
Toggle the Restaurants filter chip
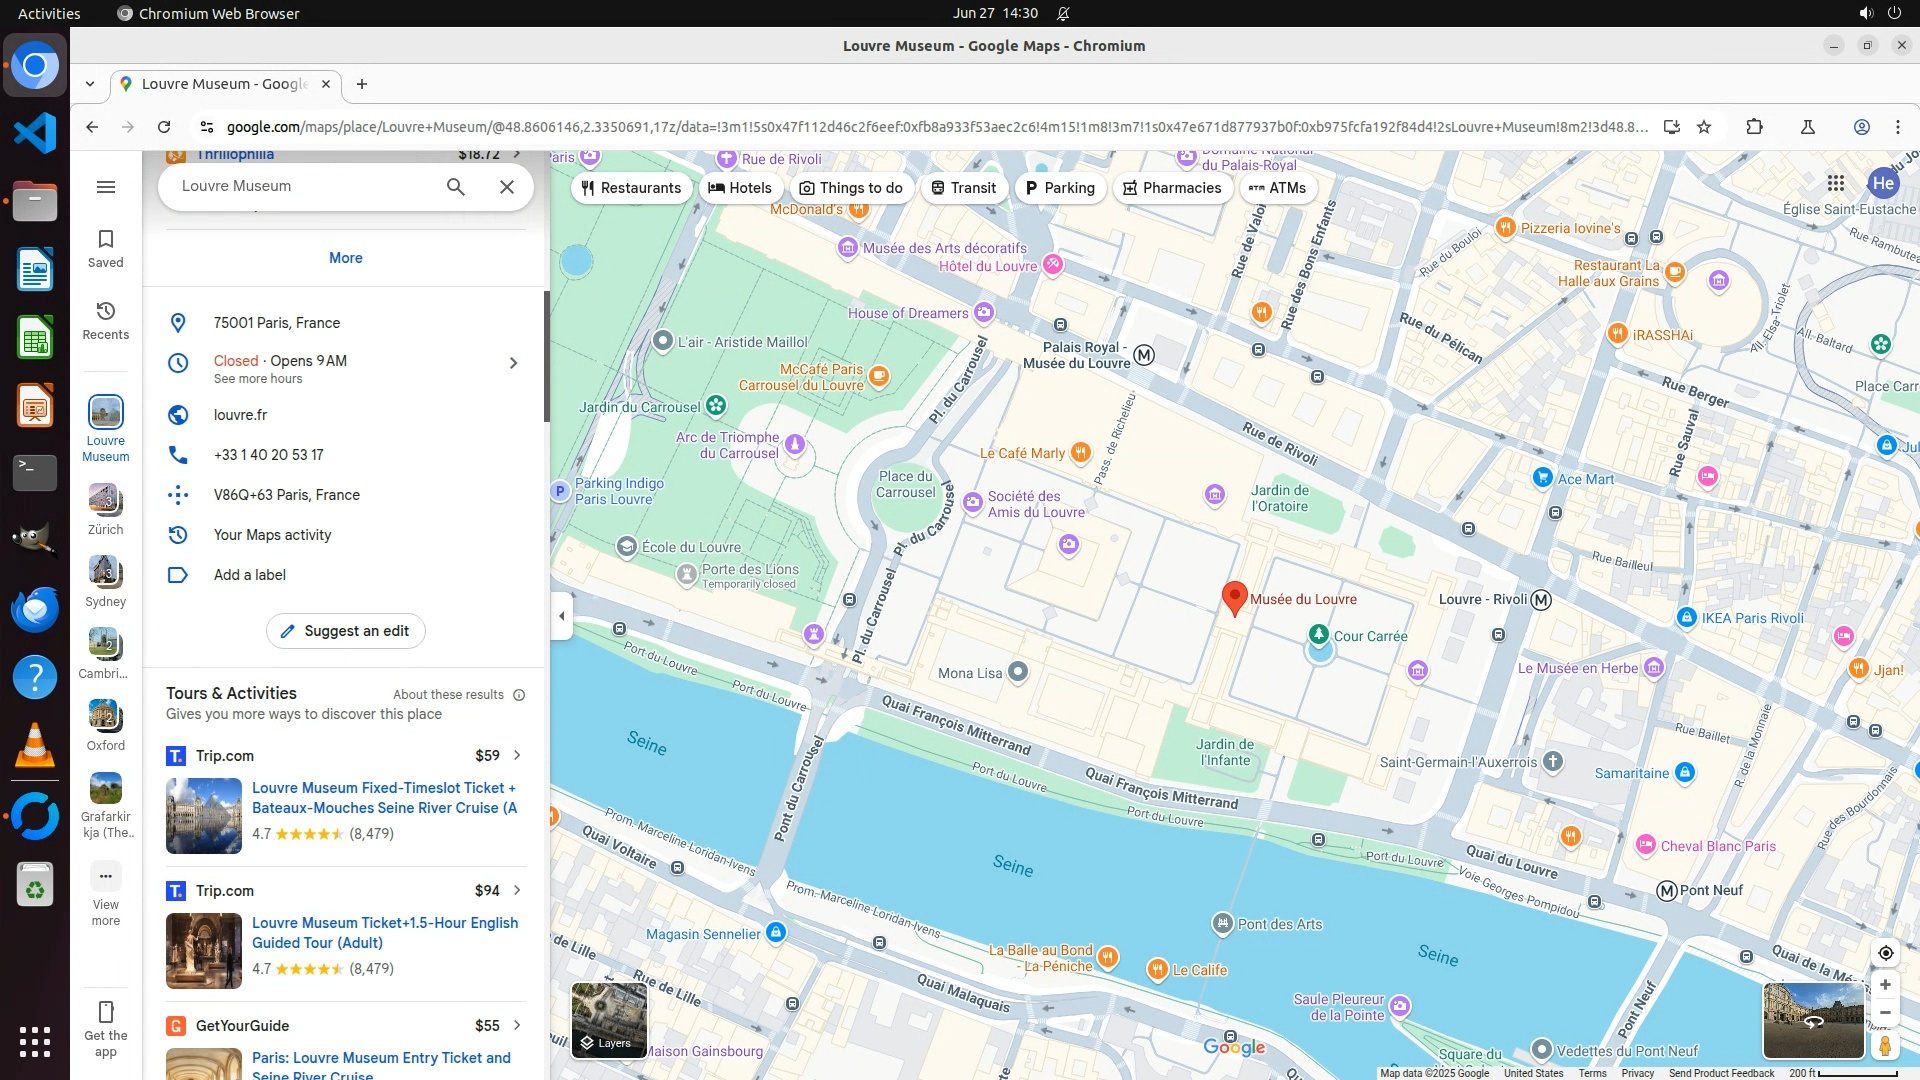click(631, 188)
